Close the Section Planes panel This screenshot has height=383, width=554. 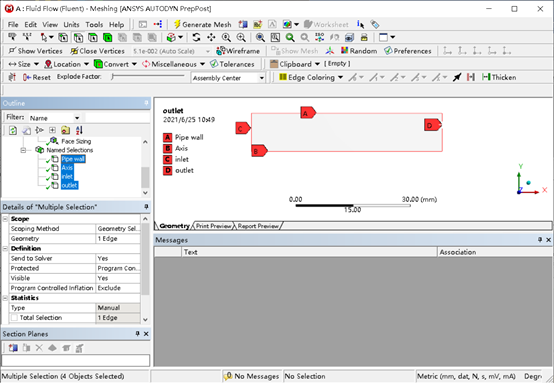[146, 334]
